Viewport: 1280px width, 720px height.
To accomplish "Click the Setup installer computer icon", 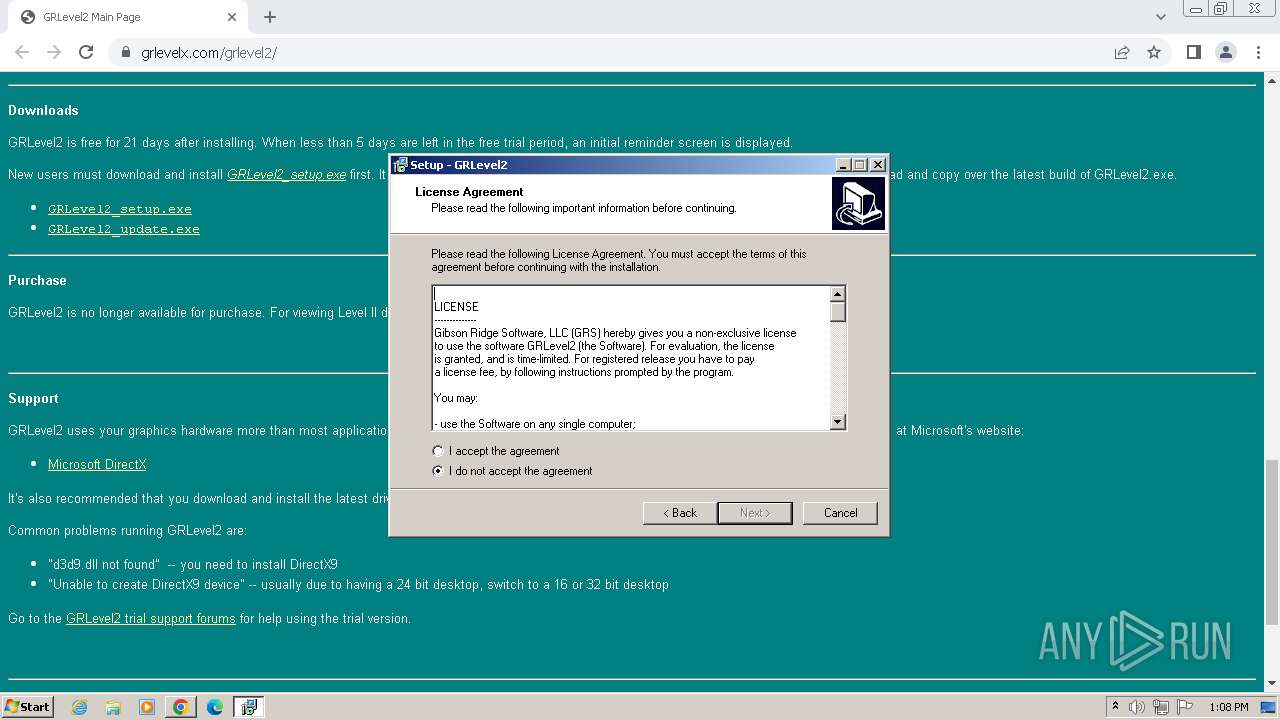I will (x=858, y=204).
